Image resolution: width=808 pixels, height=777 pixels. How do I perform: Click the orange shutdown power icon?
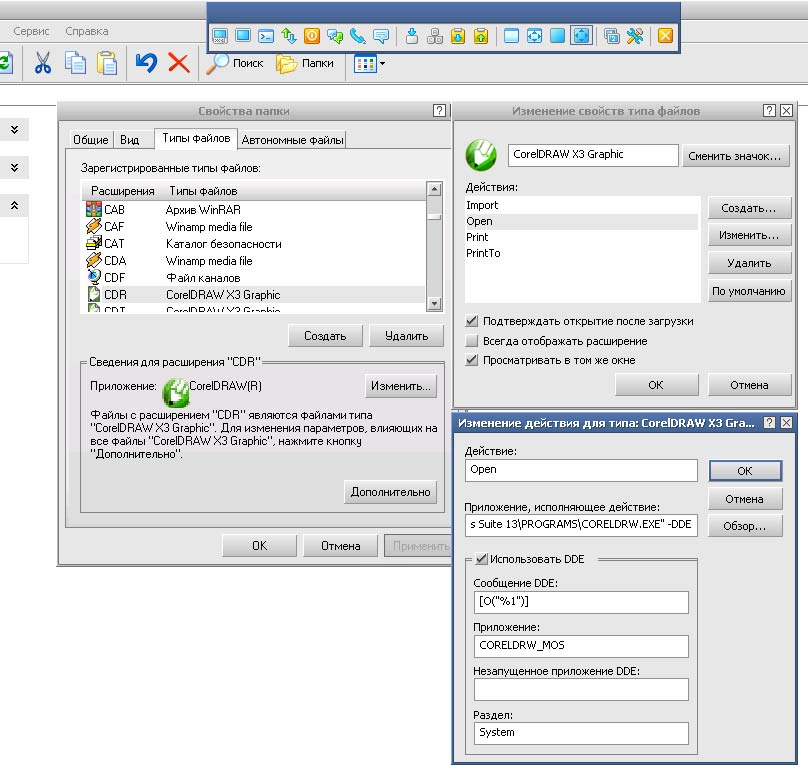312,36
